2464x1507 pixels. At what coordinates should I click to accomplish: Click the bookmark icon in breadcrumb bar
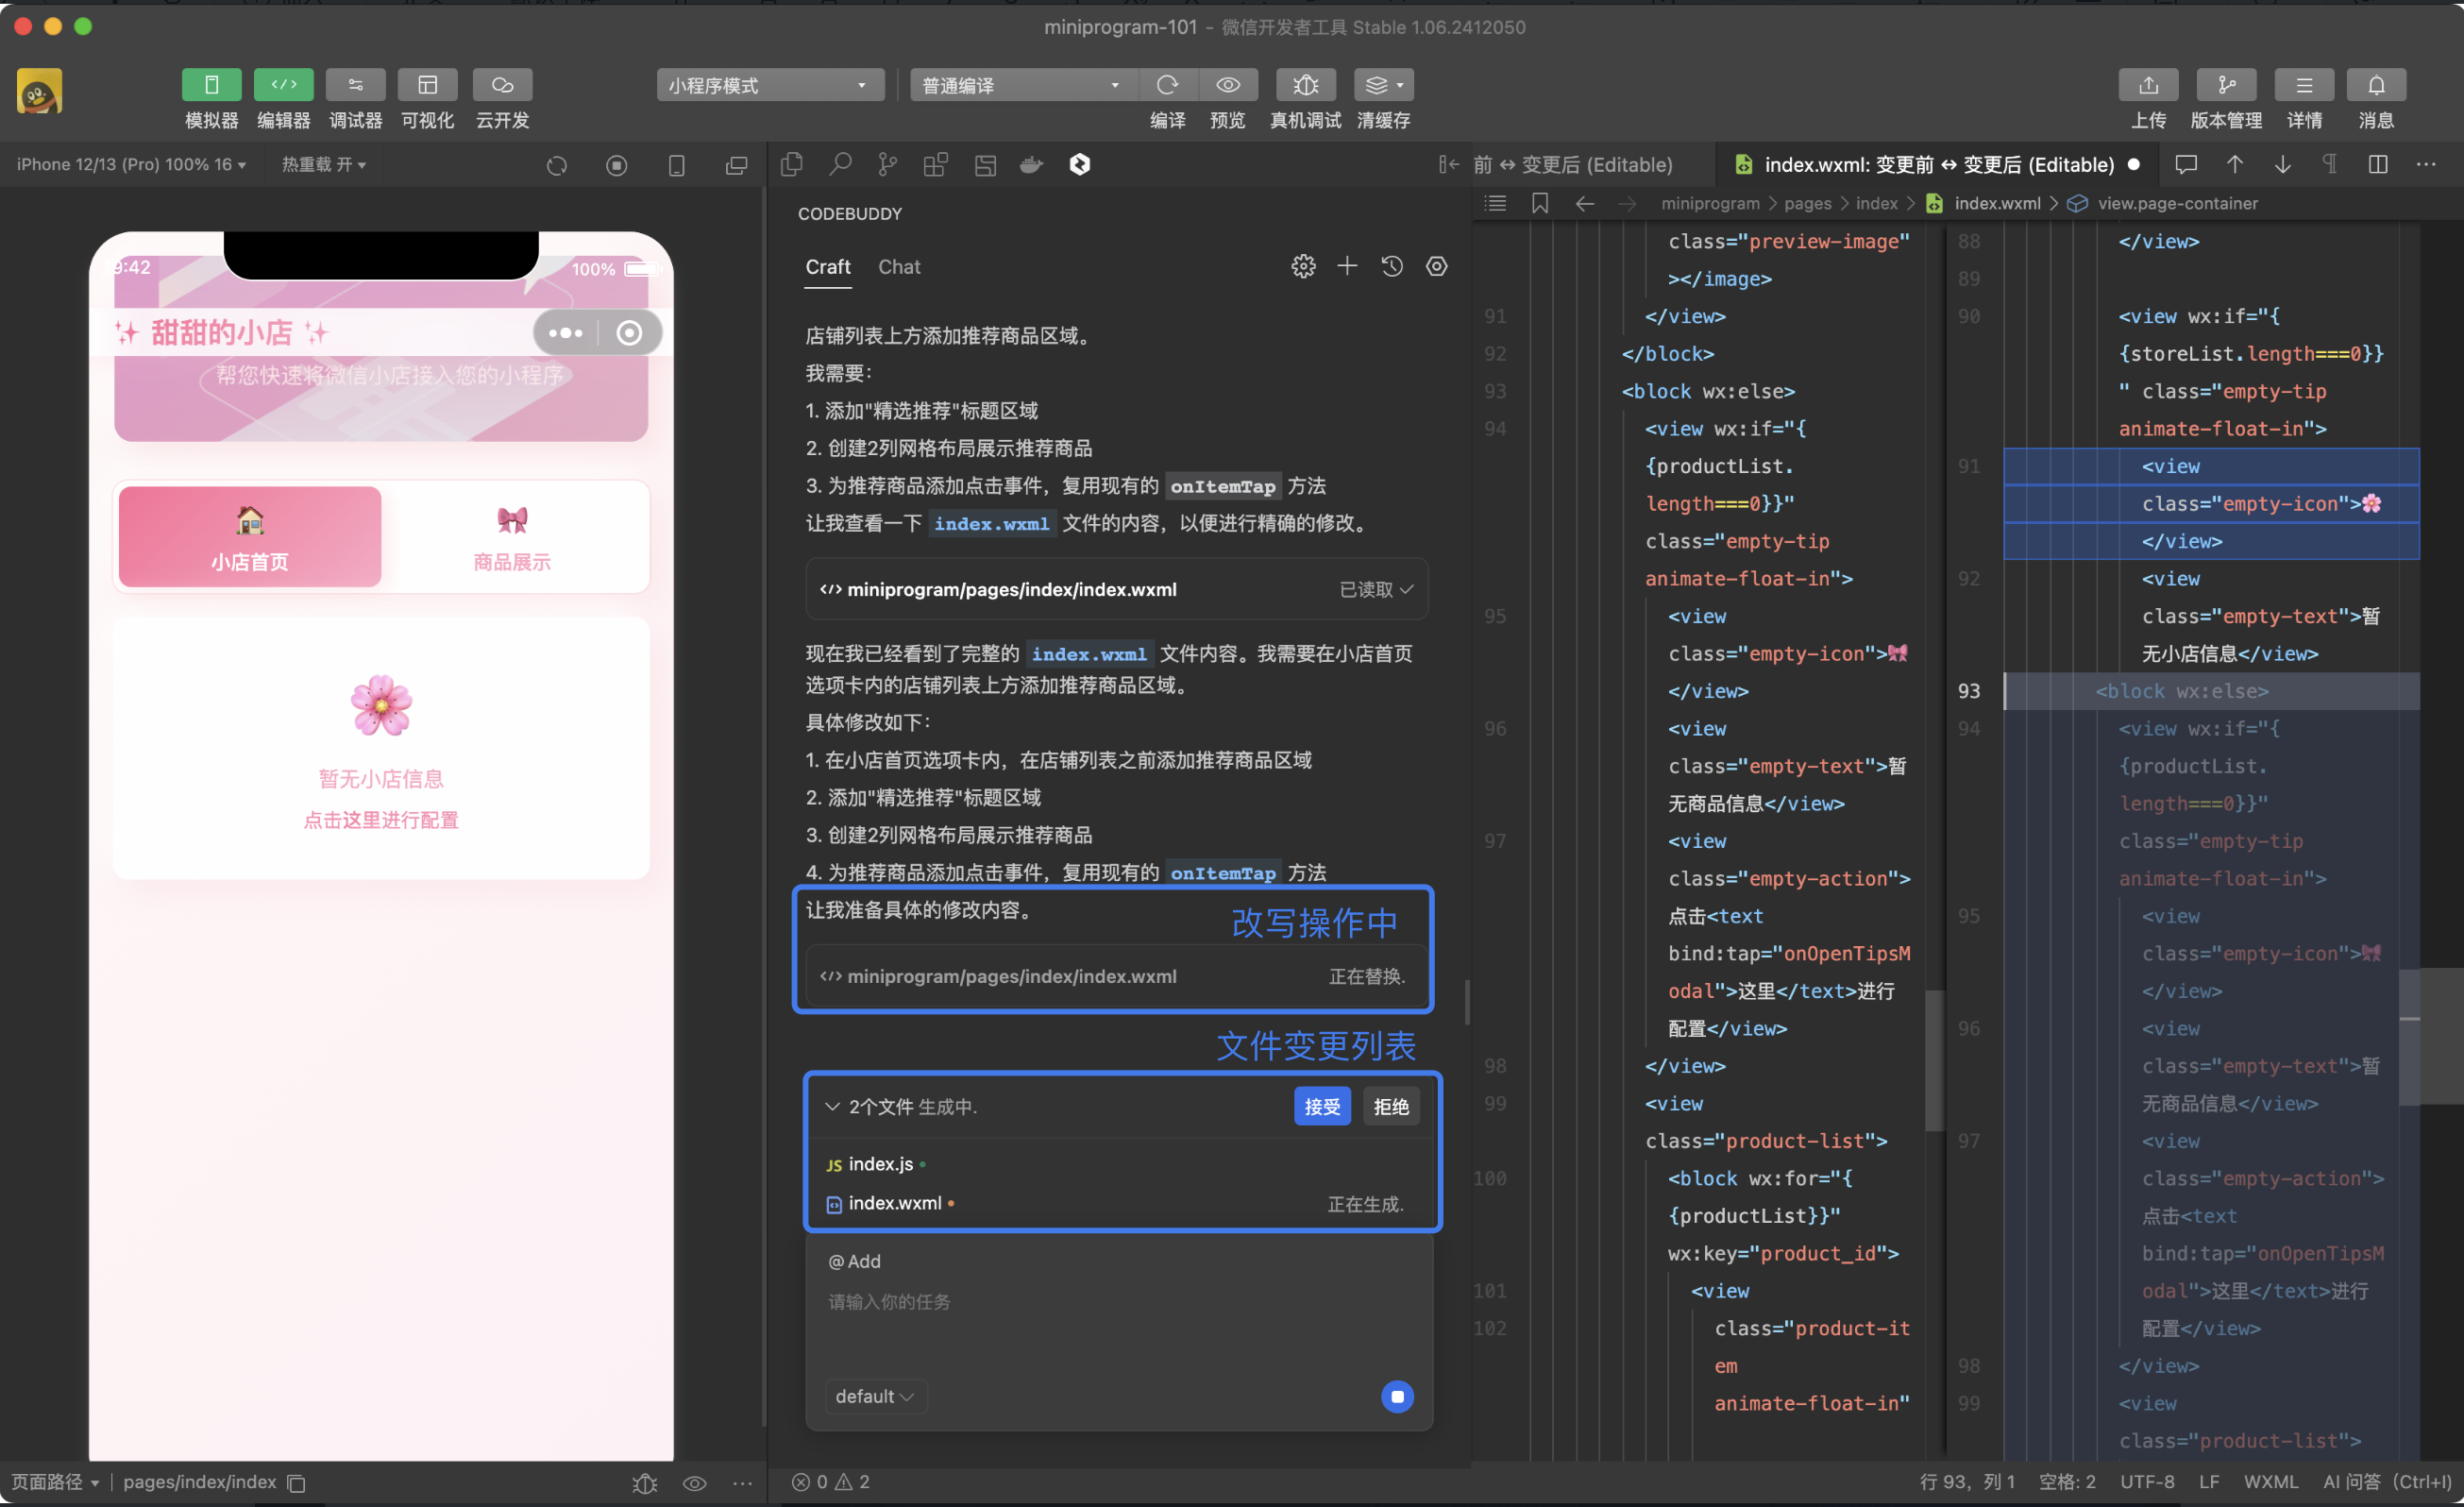click(1540, 203)
